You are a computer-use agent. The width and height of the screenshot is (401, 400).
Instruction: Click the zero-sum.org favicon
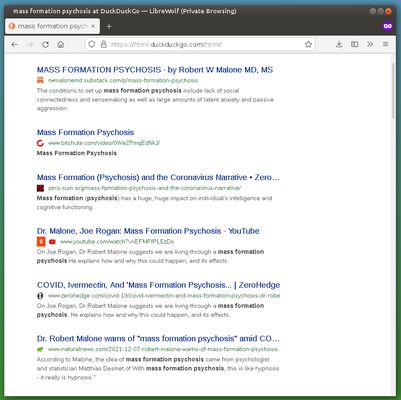point(40,188)
